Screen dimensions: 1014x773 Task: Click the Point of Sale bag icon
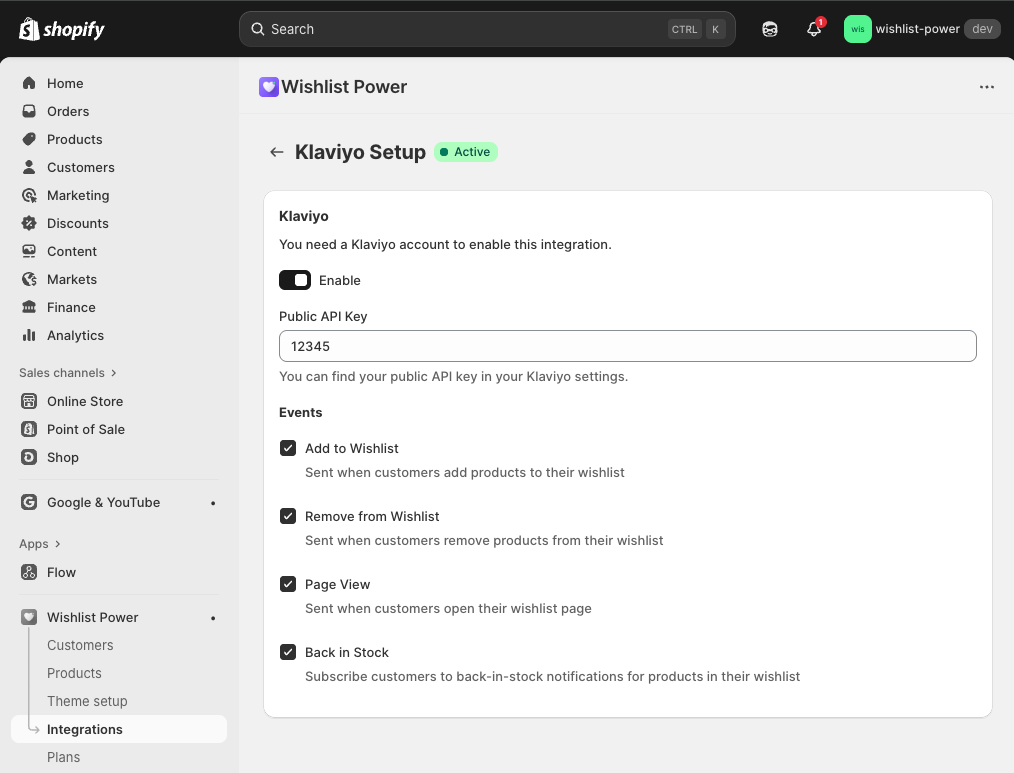[29, 429]
